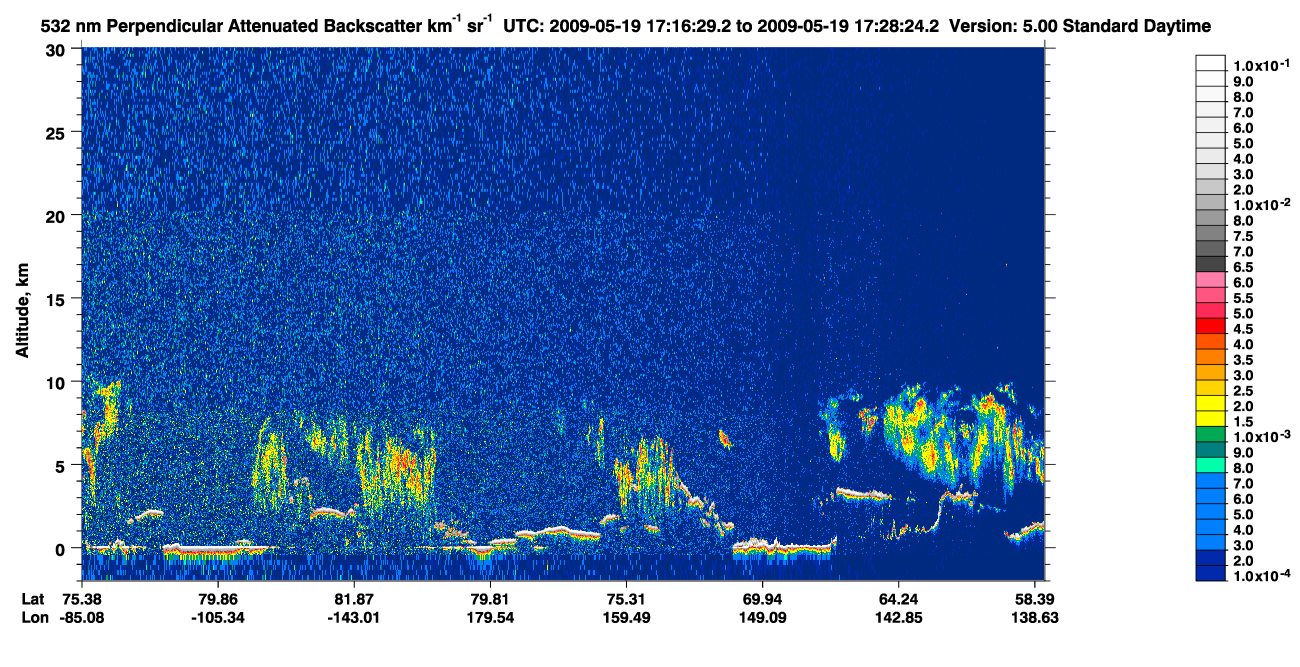This screenshot has height=667, width=1300.
Task: Click the colorbar label 4.5
Action: pos(1243,329)
